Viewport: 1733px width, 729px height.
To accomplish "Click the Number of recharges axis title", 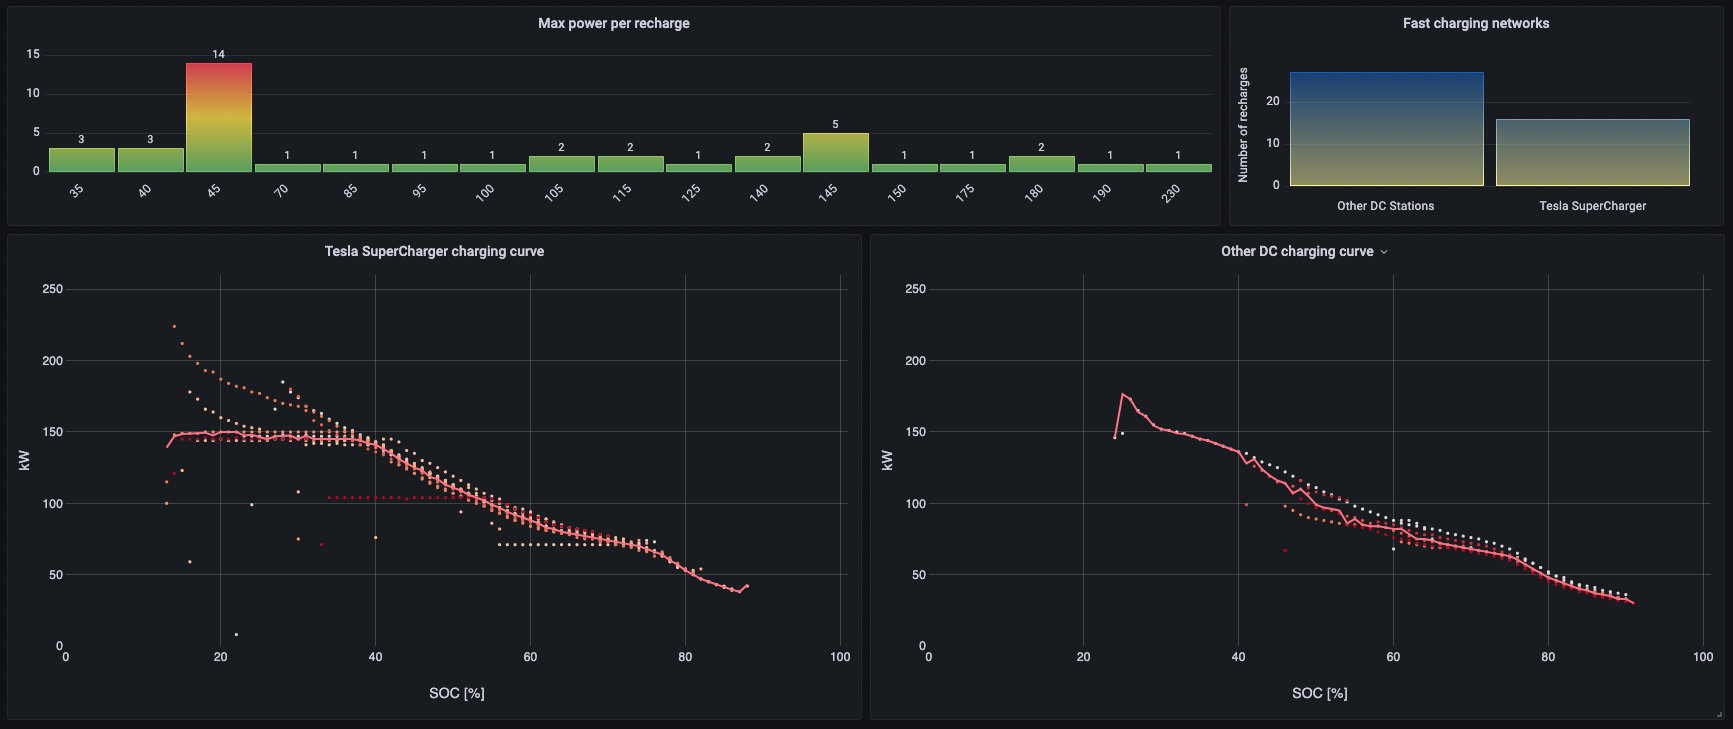I will [1243, 125].
